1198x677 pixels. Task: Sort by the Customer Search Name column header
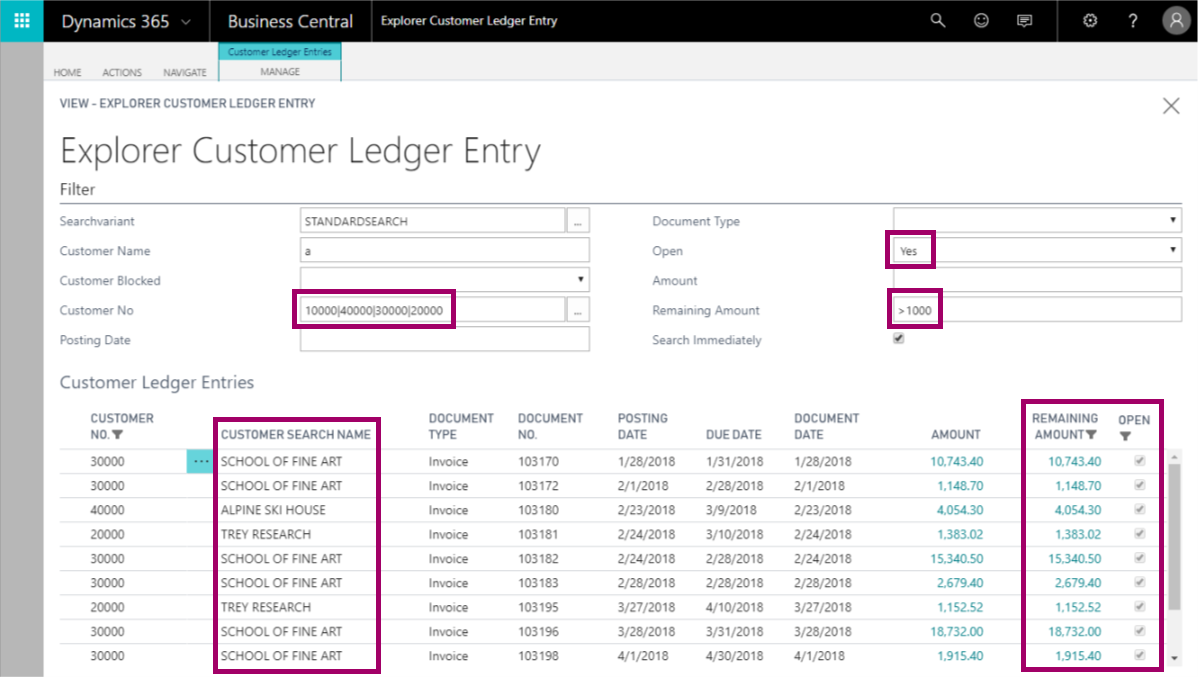pyautogui.click(x=296, y=435)
